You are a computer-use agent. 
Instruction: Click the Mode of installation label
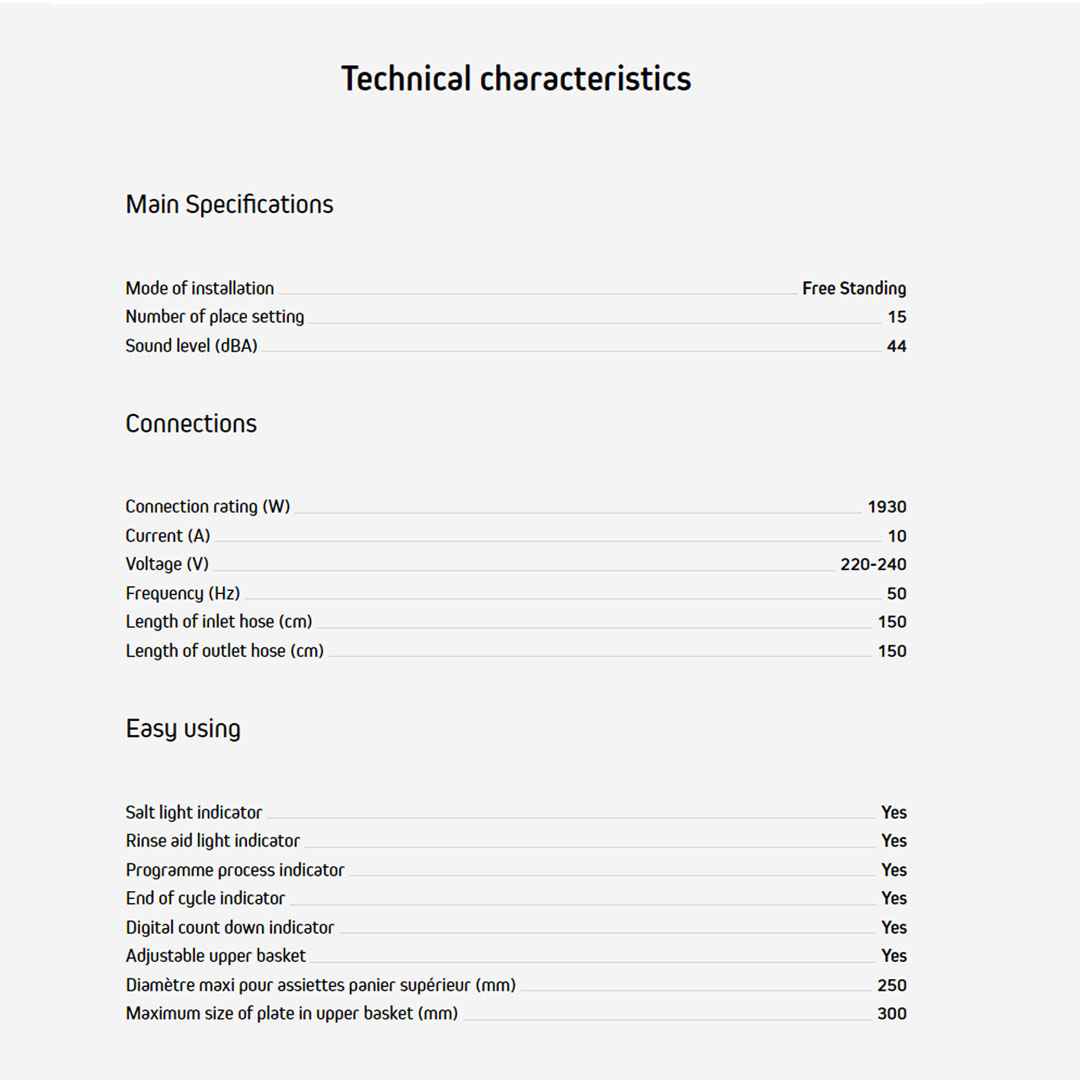pyautogui.click(x=199, y=289)
